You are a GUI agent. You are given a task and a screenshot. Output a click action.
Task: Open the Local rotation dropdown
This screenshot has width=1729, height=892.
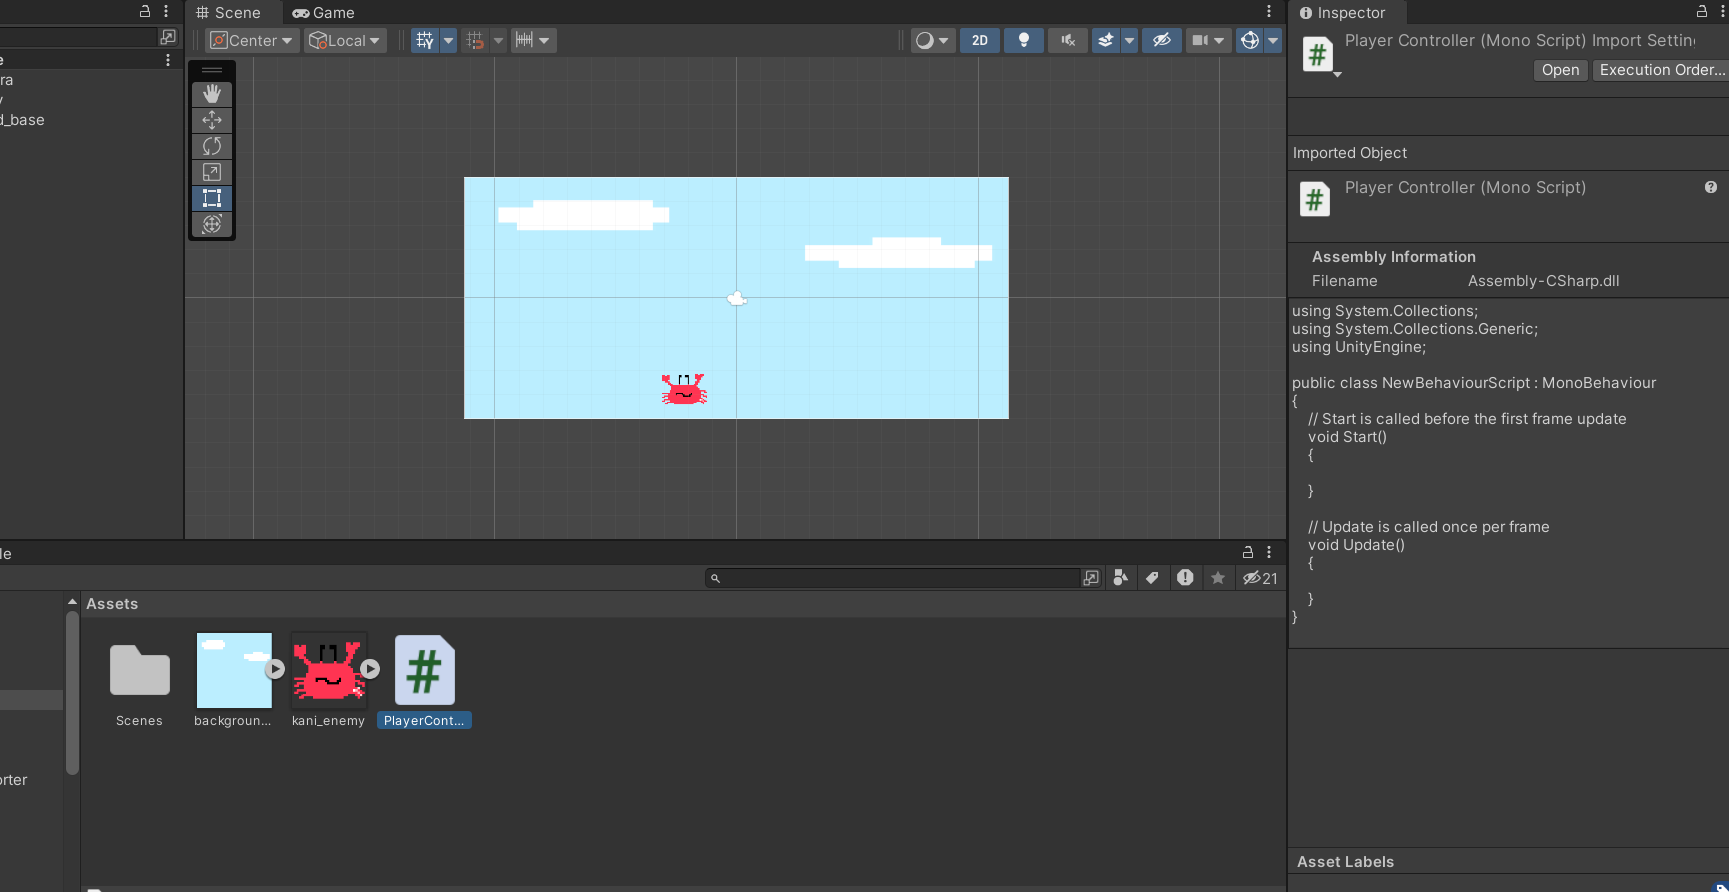345,41
